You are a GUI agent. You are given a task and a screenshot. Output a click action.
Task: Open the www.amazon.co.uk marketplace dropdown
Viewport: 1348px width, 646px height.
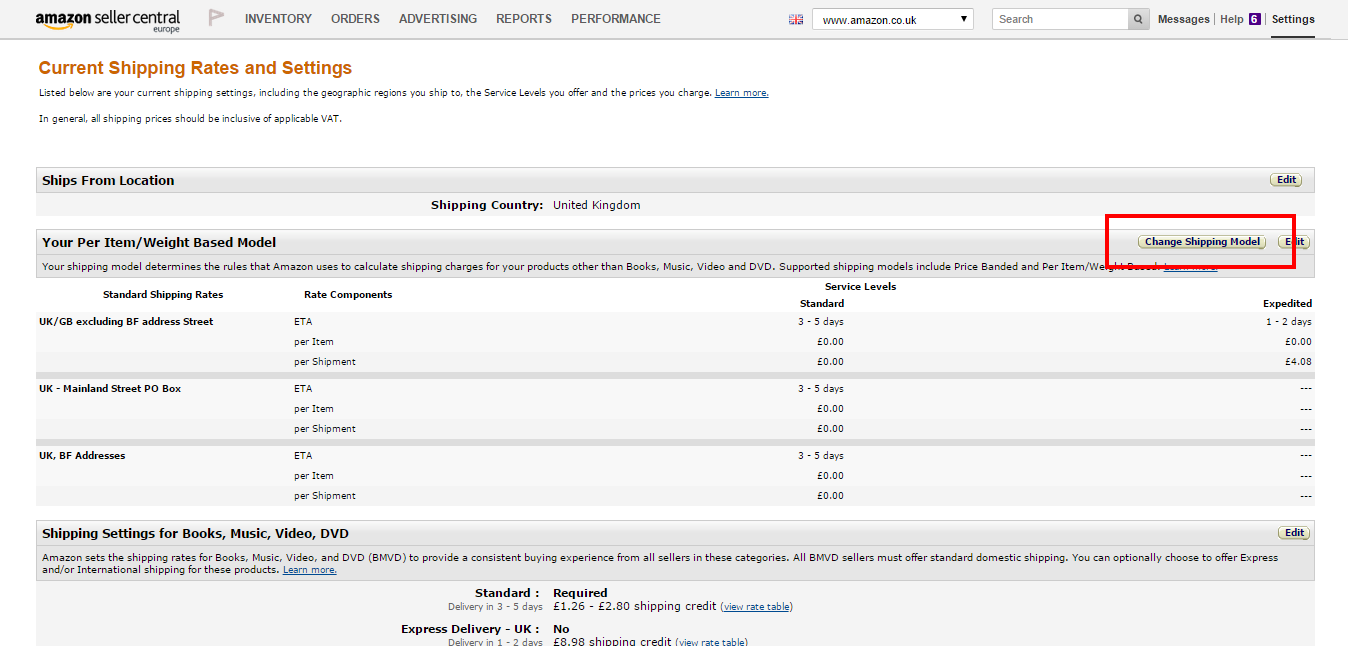click(893, 19)
